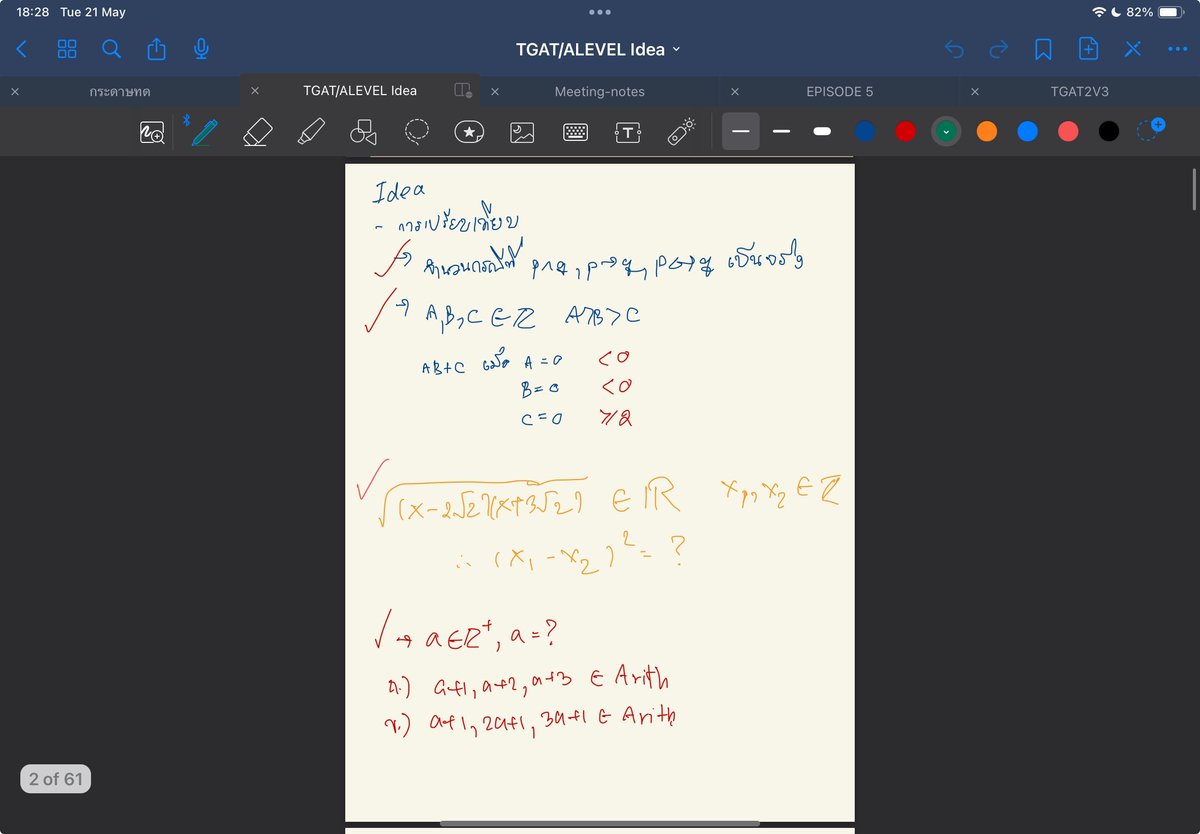Select the Eraser tool
Viewport: 1200px width, 834px height.
tap(258, 131)
